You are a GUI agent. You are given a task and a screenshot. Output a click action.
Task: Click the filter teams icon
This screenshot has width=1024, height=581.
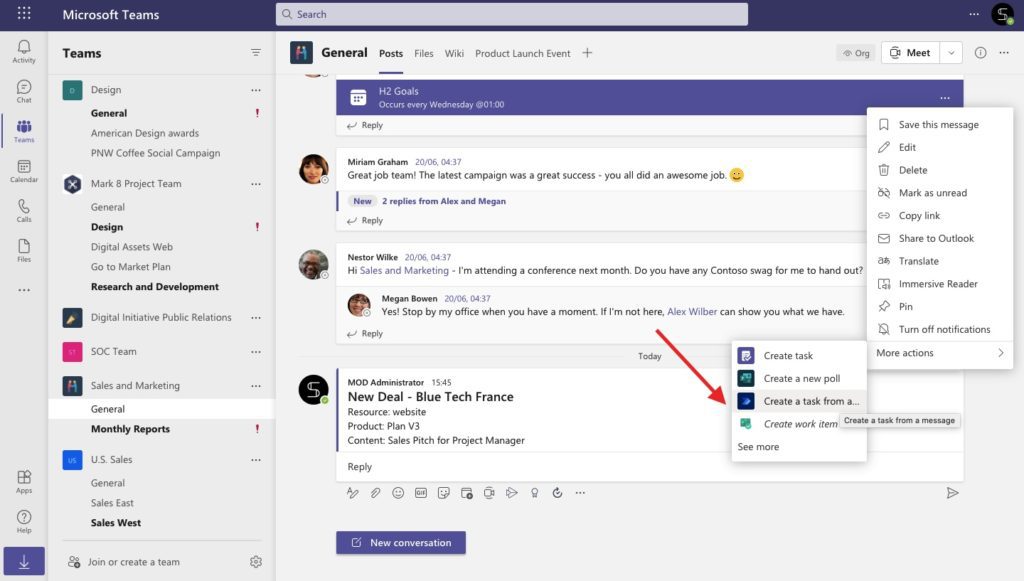click(x=256, y=53)
